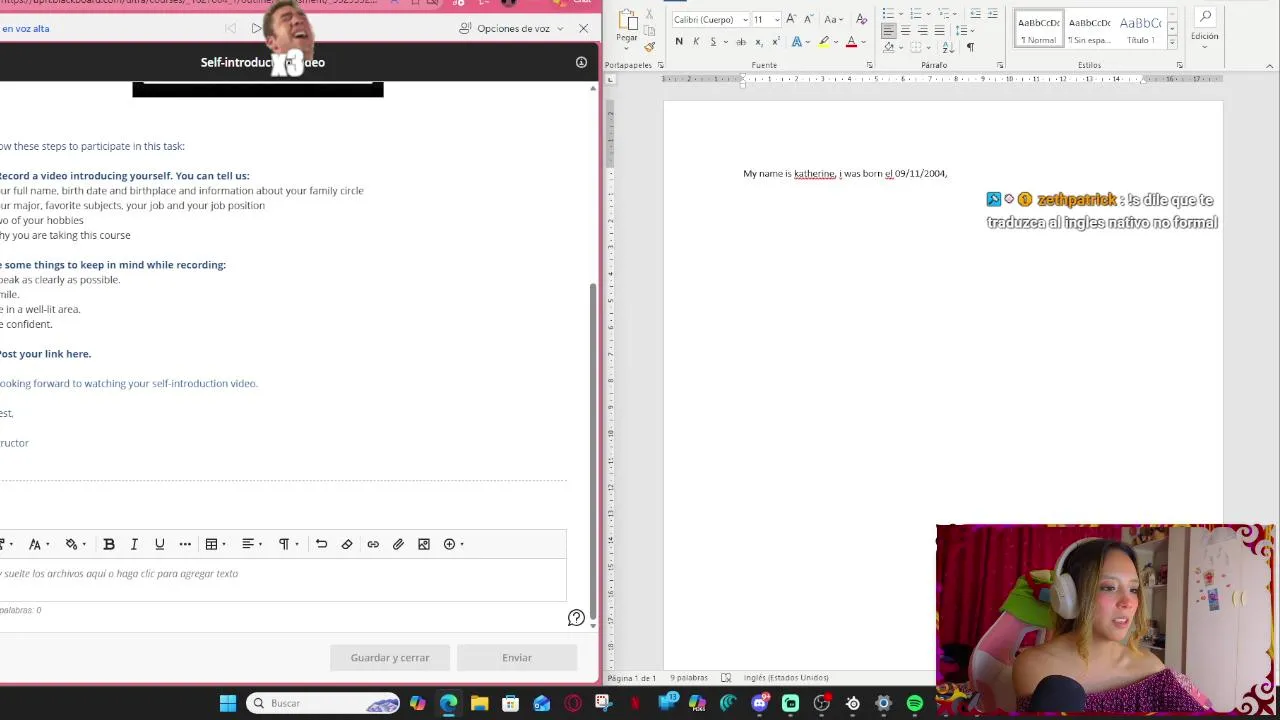Screen dimensions: 1280x720
Task: Click the Inglés (Estados Unidos) status item
Action: pyautogui.click(x=786, y=678)
